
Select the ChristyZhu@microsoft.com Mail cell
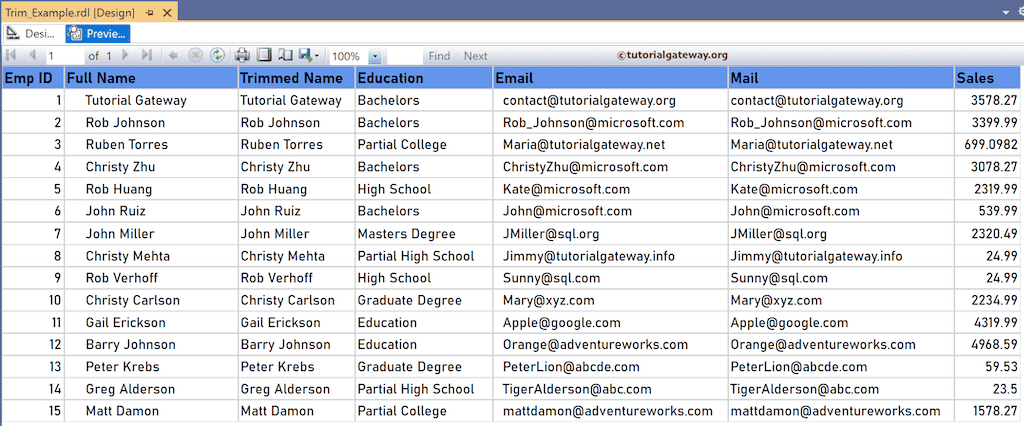[x=841, y=167]
